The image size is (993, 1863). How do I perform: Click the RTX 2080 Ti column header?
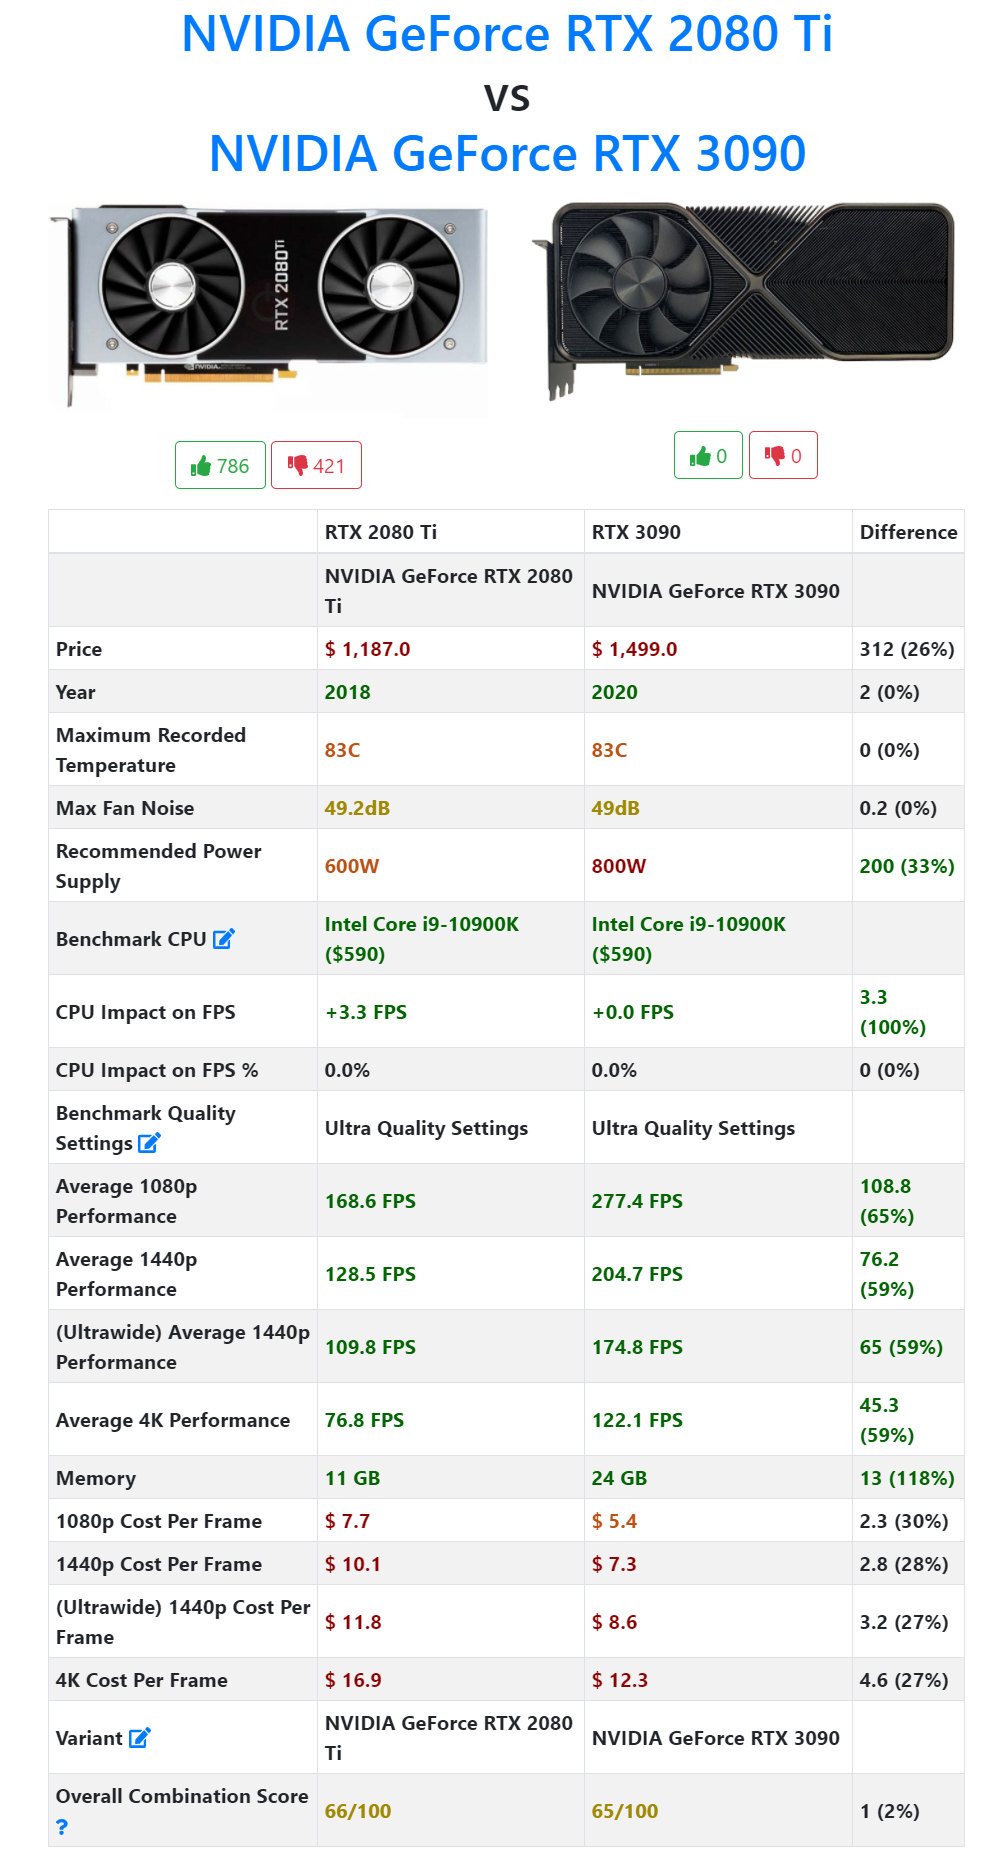pyautogui.click(x=381, y=532)
